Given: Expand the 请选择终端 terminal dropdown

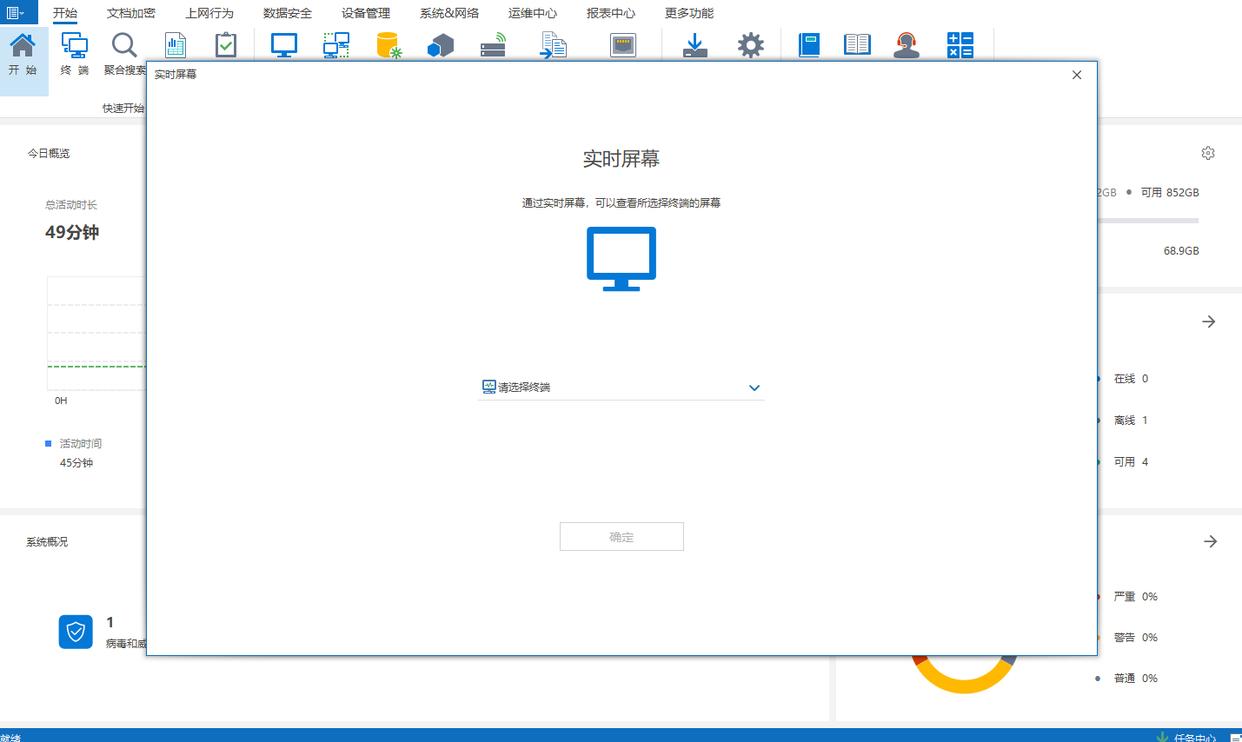Looking at the screenshot, I should pos(621,387).
